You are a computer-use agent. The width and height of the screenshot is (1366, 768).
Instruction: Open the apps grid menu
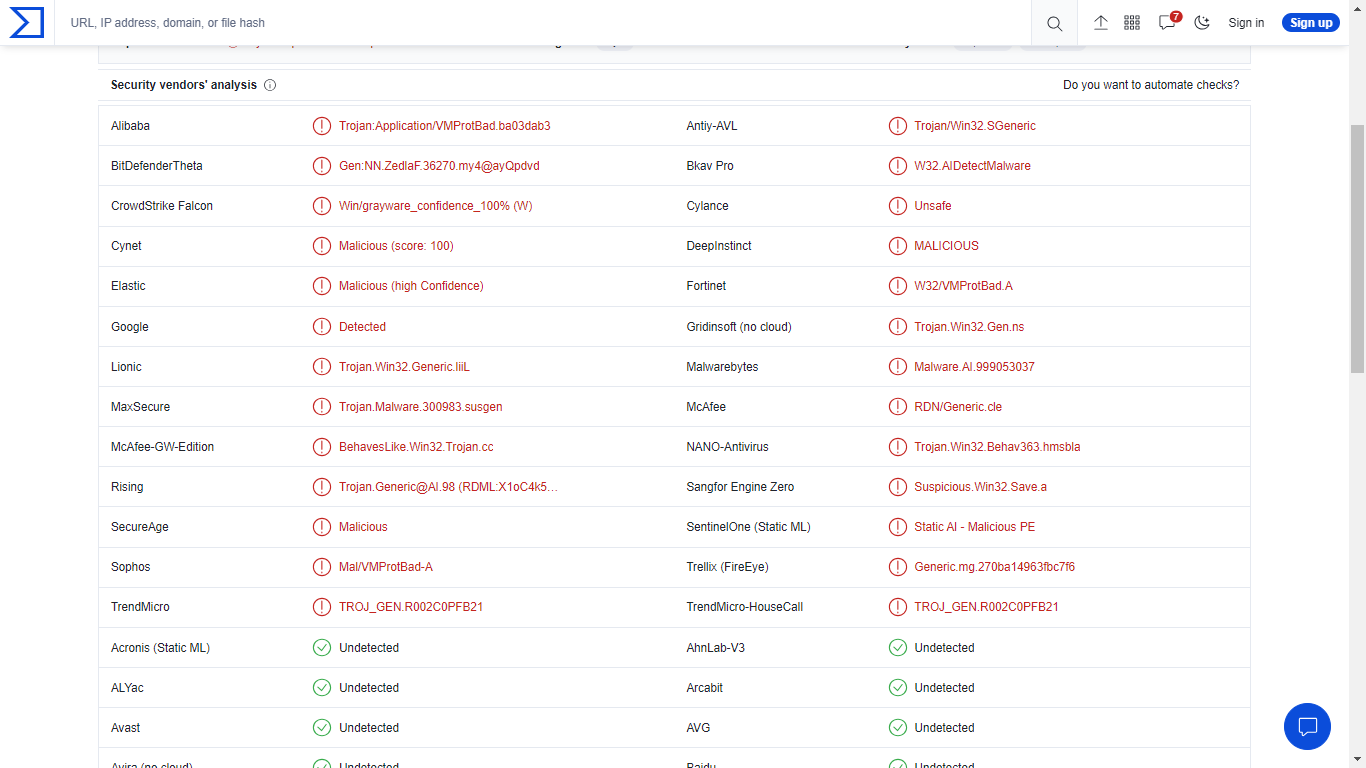1132,23
